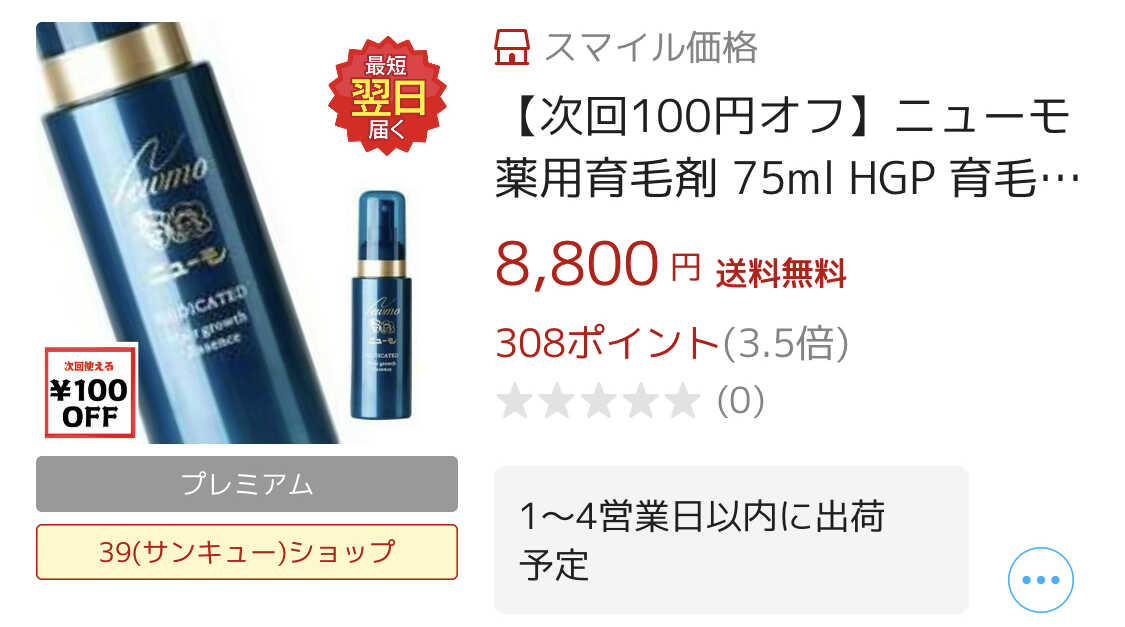Select the small Newmo bottle image

point(381,304)
